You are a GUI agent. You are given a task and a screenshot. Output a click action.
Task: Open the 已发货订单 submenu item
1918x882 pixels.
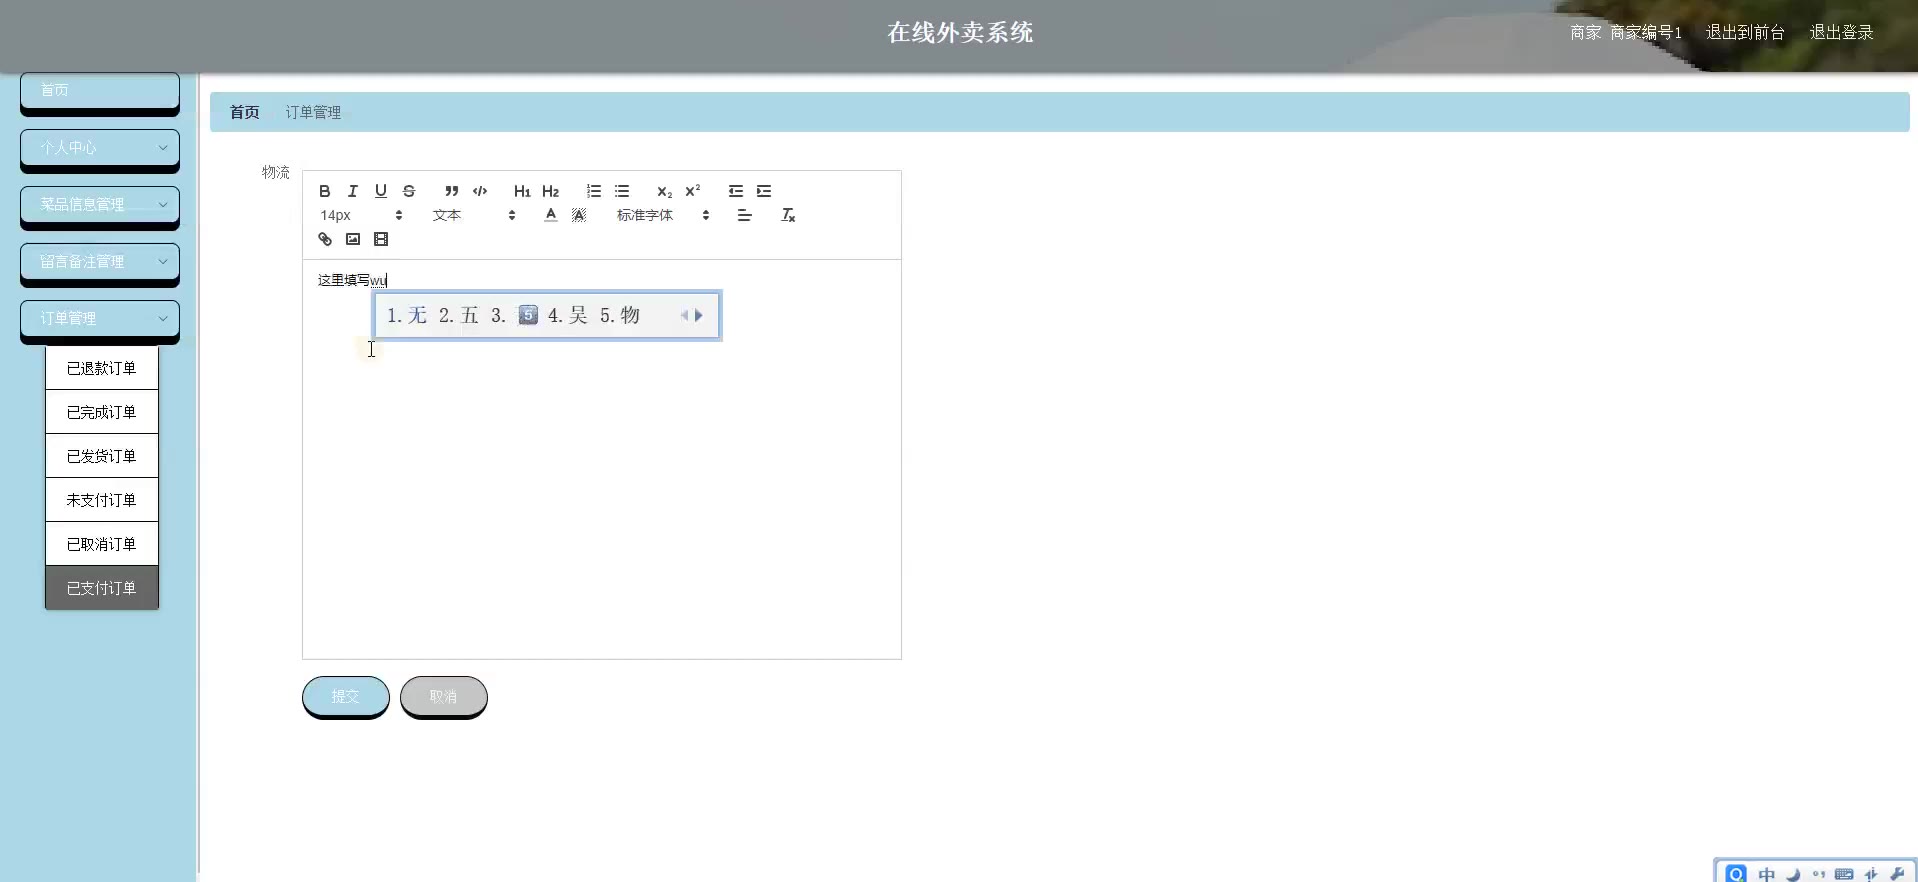[102, 456]
